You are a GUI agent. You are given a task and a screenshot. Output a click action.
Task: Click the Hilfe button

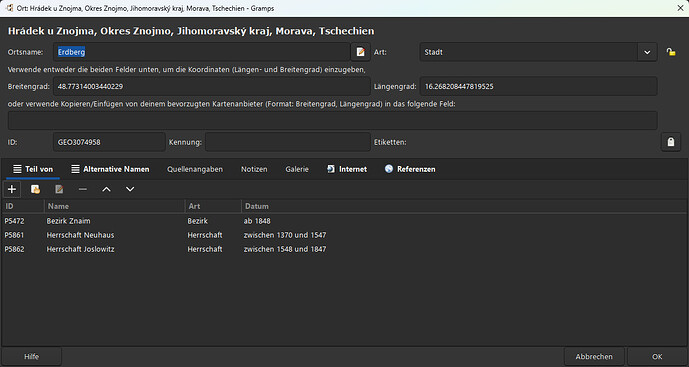point(31,356)
